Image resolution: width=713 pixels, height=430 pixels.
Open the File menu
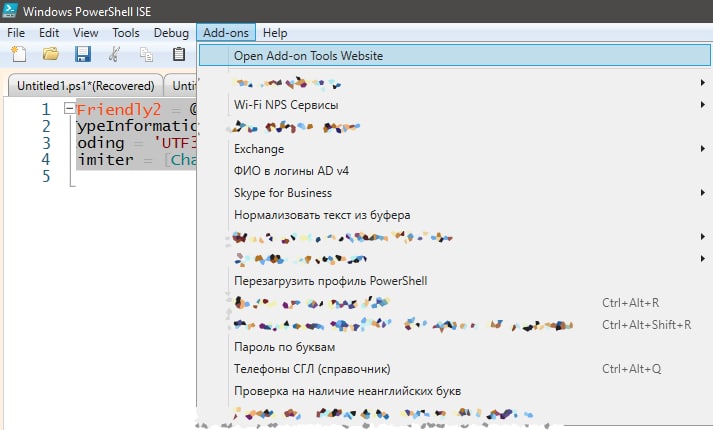16,33
